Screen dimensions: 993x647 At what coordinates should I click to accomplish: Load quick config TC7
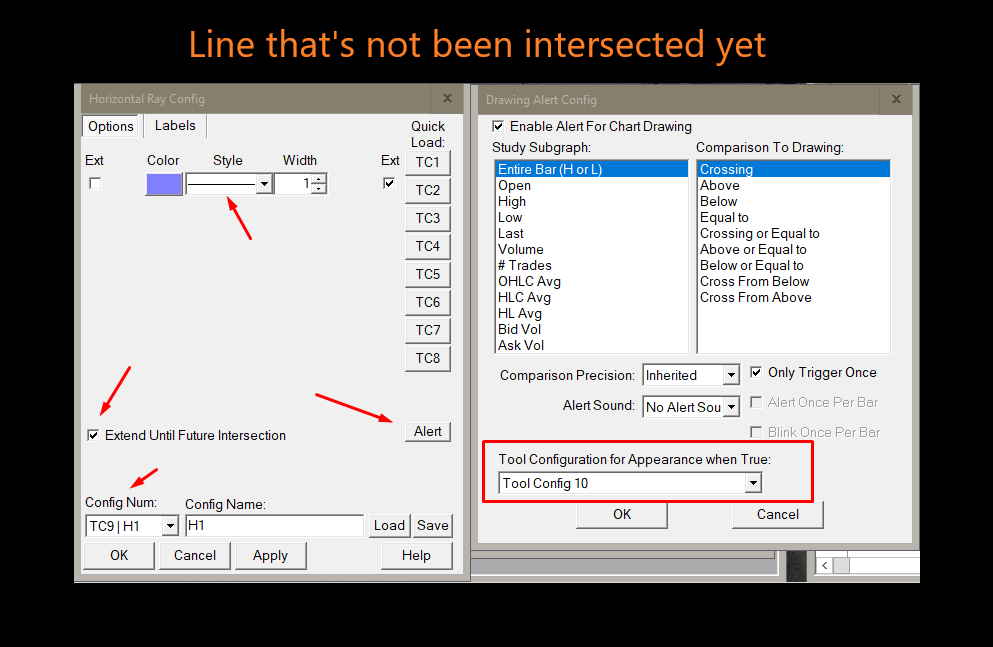tap(427, 330)
